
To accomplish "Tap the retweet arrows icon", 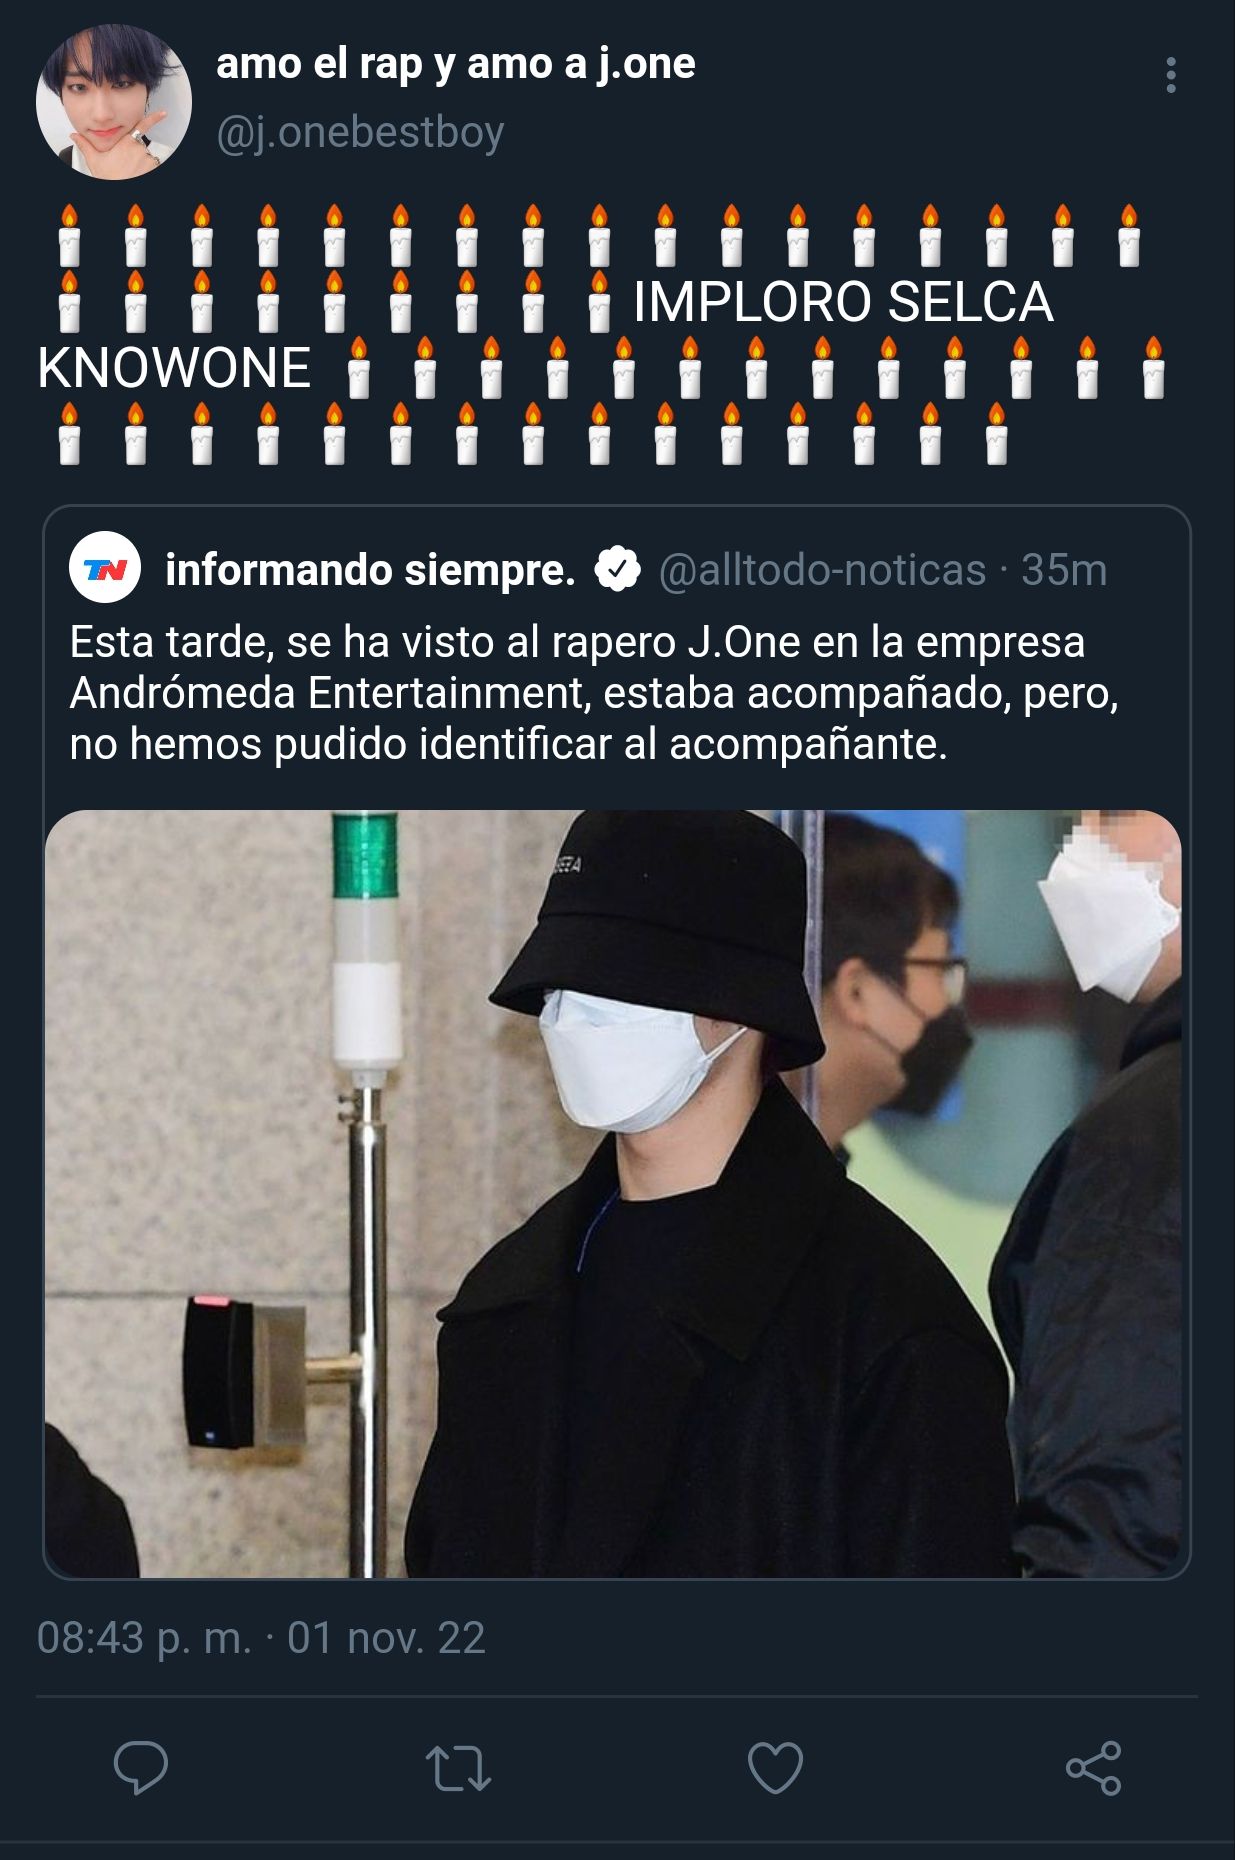I will click(458, 1767).
